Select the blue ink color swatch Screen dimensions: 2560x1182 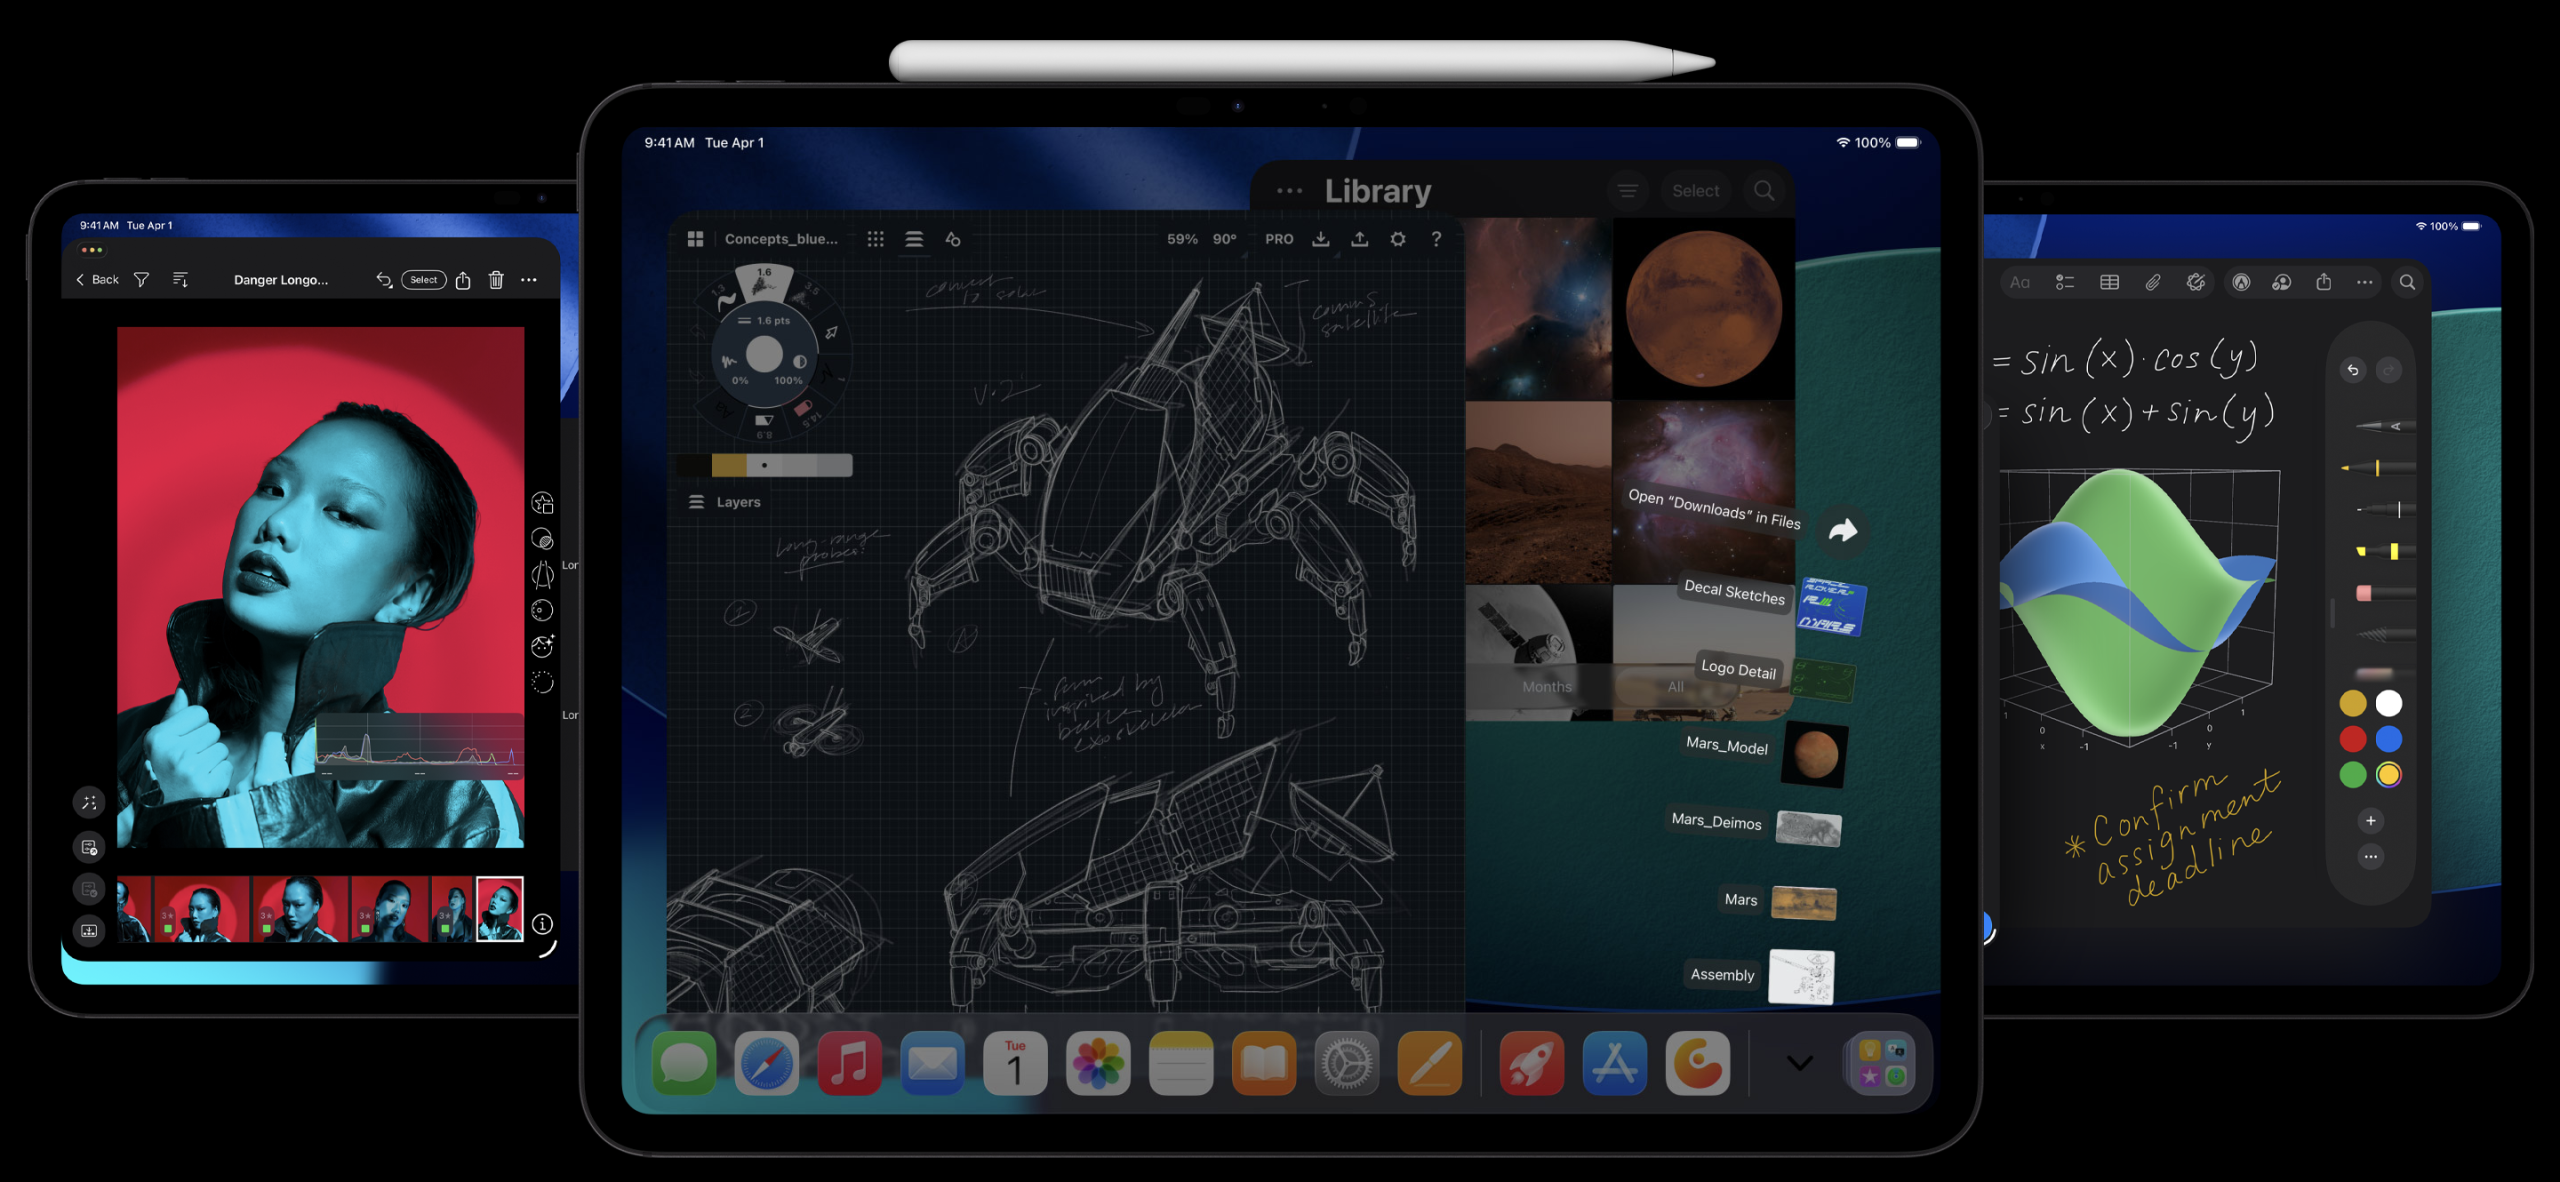(2389, 740)
